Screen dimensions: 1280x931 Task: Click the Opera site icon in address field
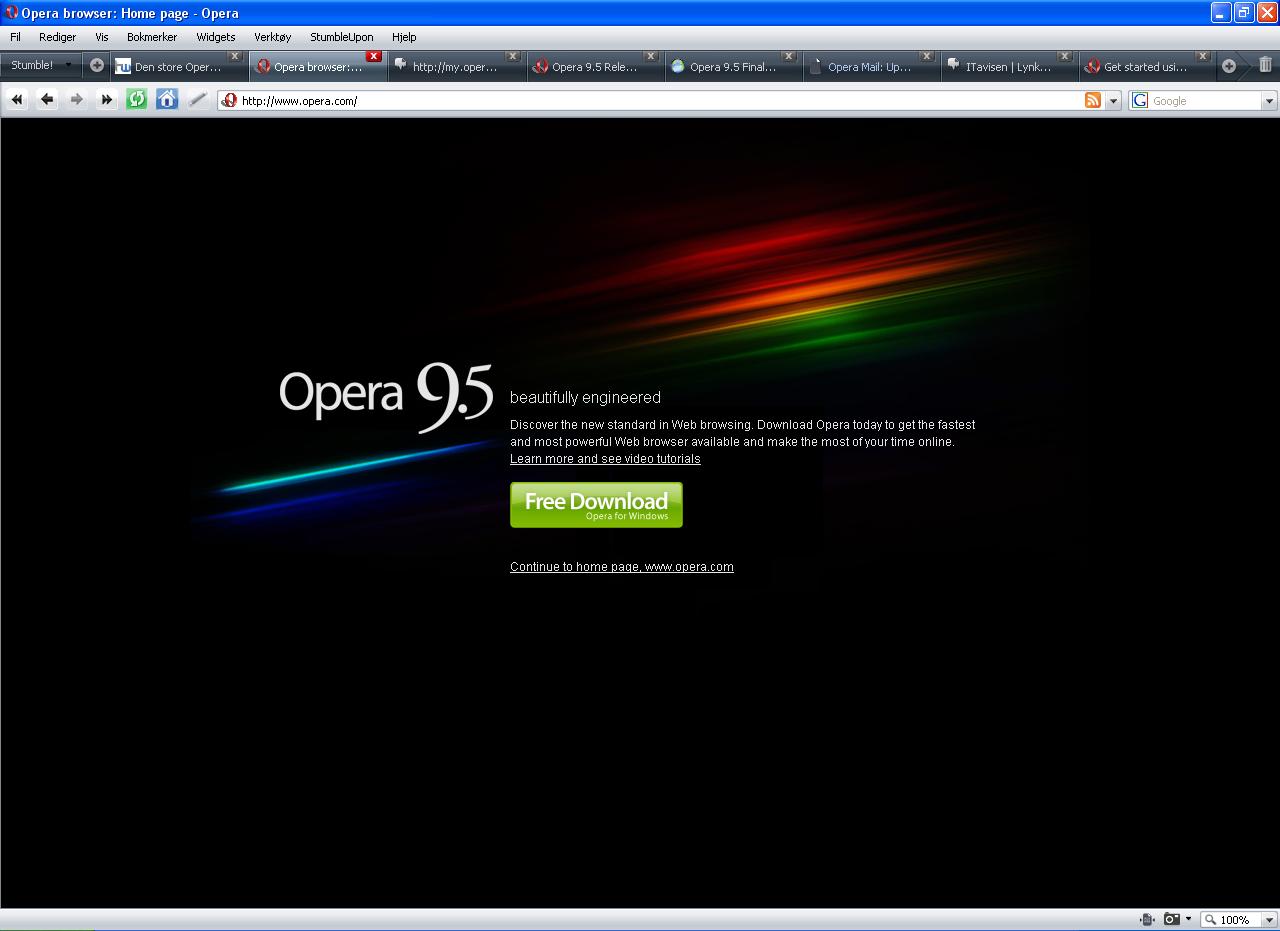[x=229, y=100]
